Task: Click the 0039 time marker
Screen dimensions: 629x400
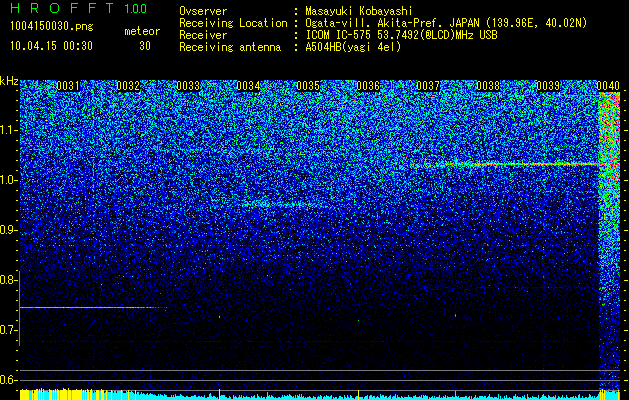Action: point(548,86)
